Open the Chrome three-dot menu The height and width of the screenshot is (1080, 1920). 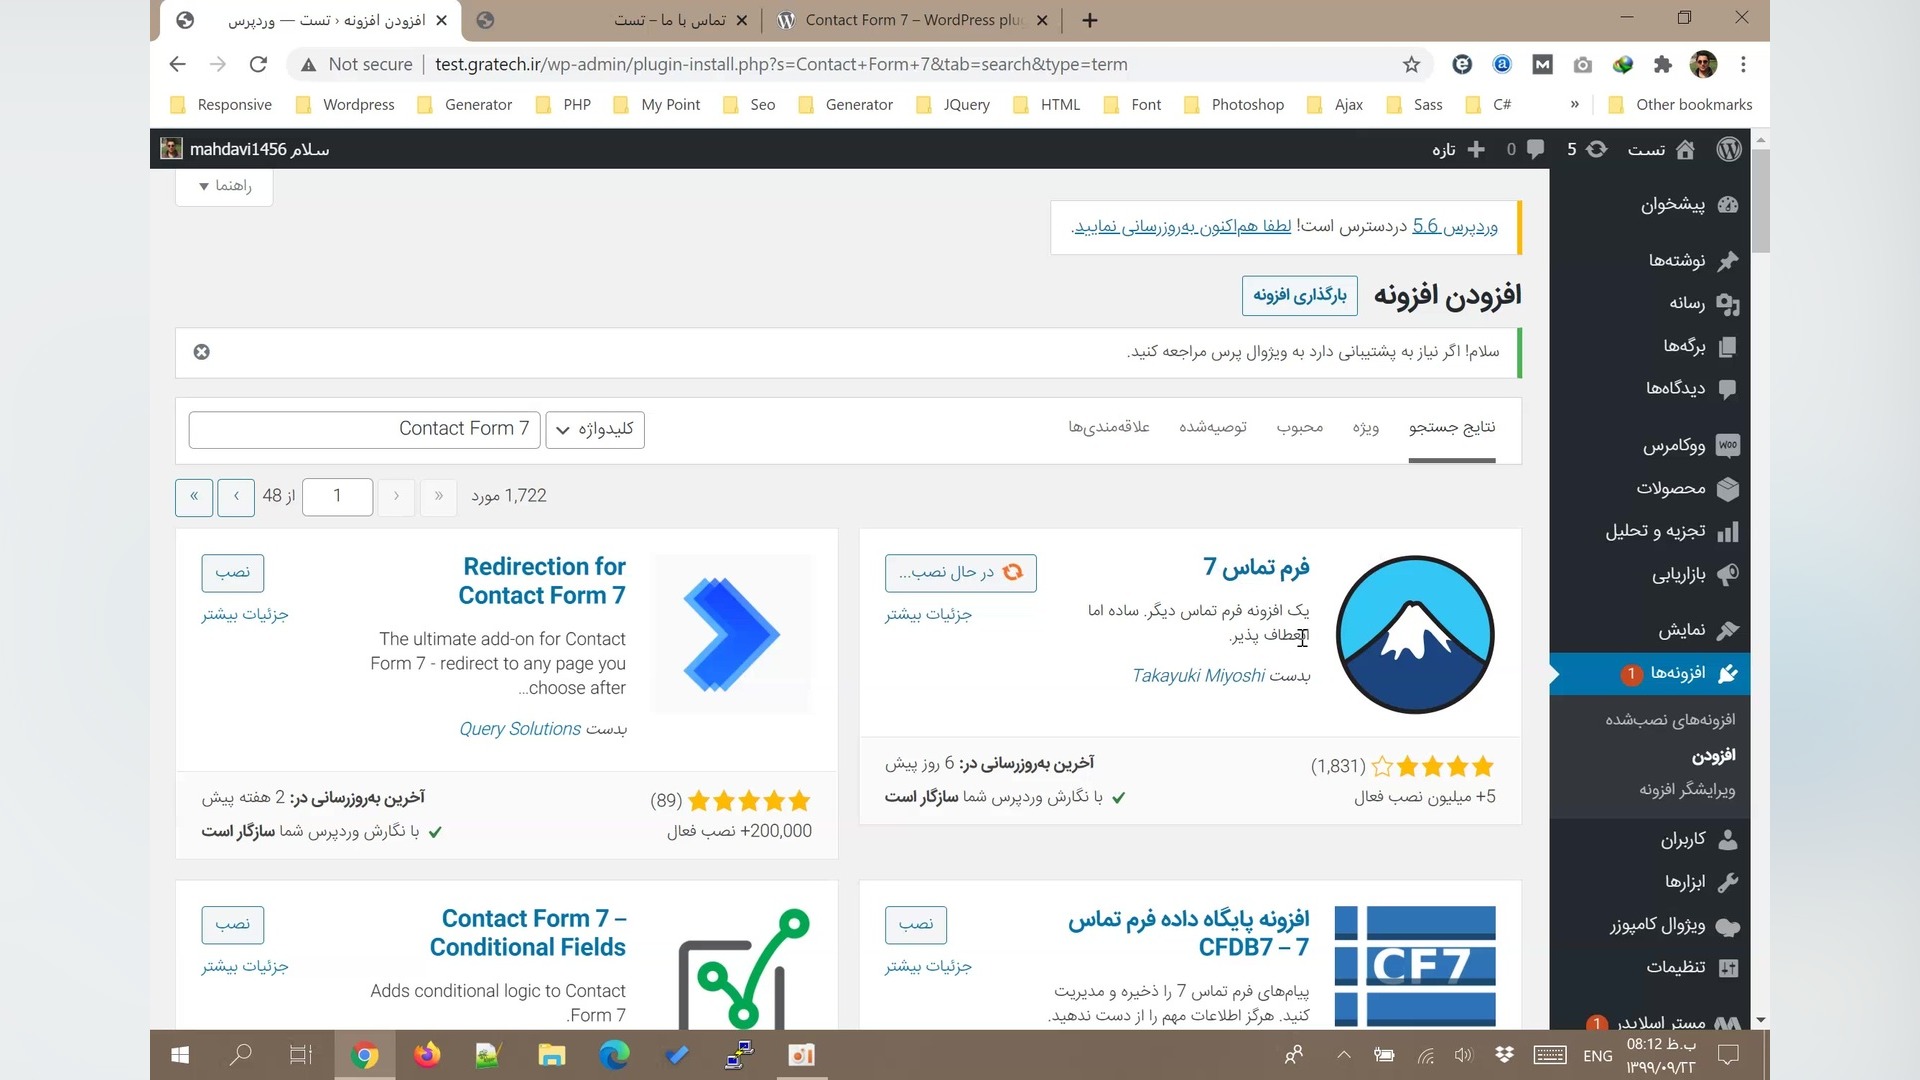point(1743,65)
